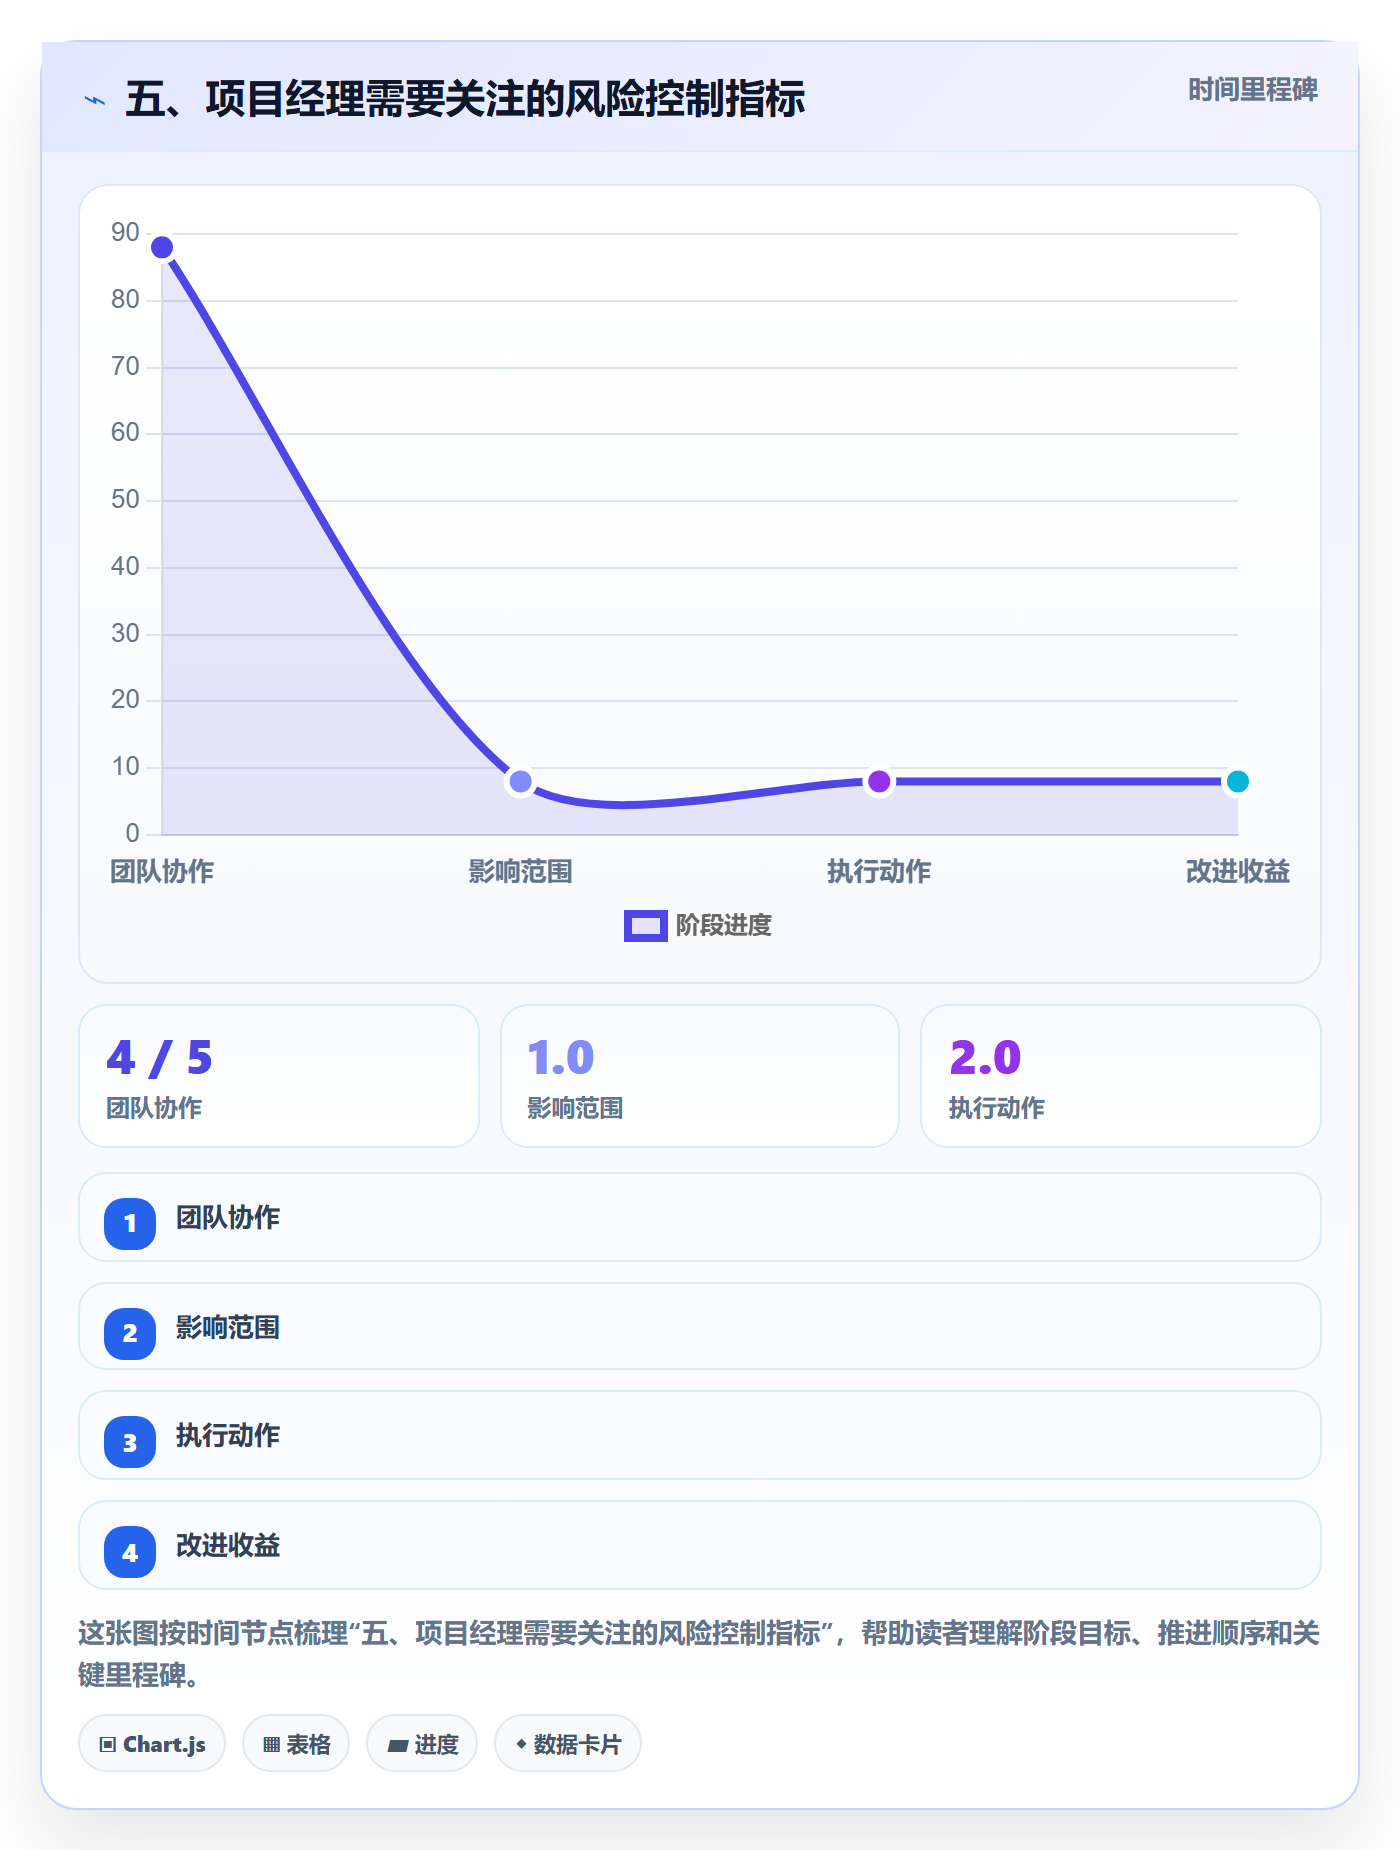Click the 进度 tag chip

(x=422, y=1743)
